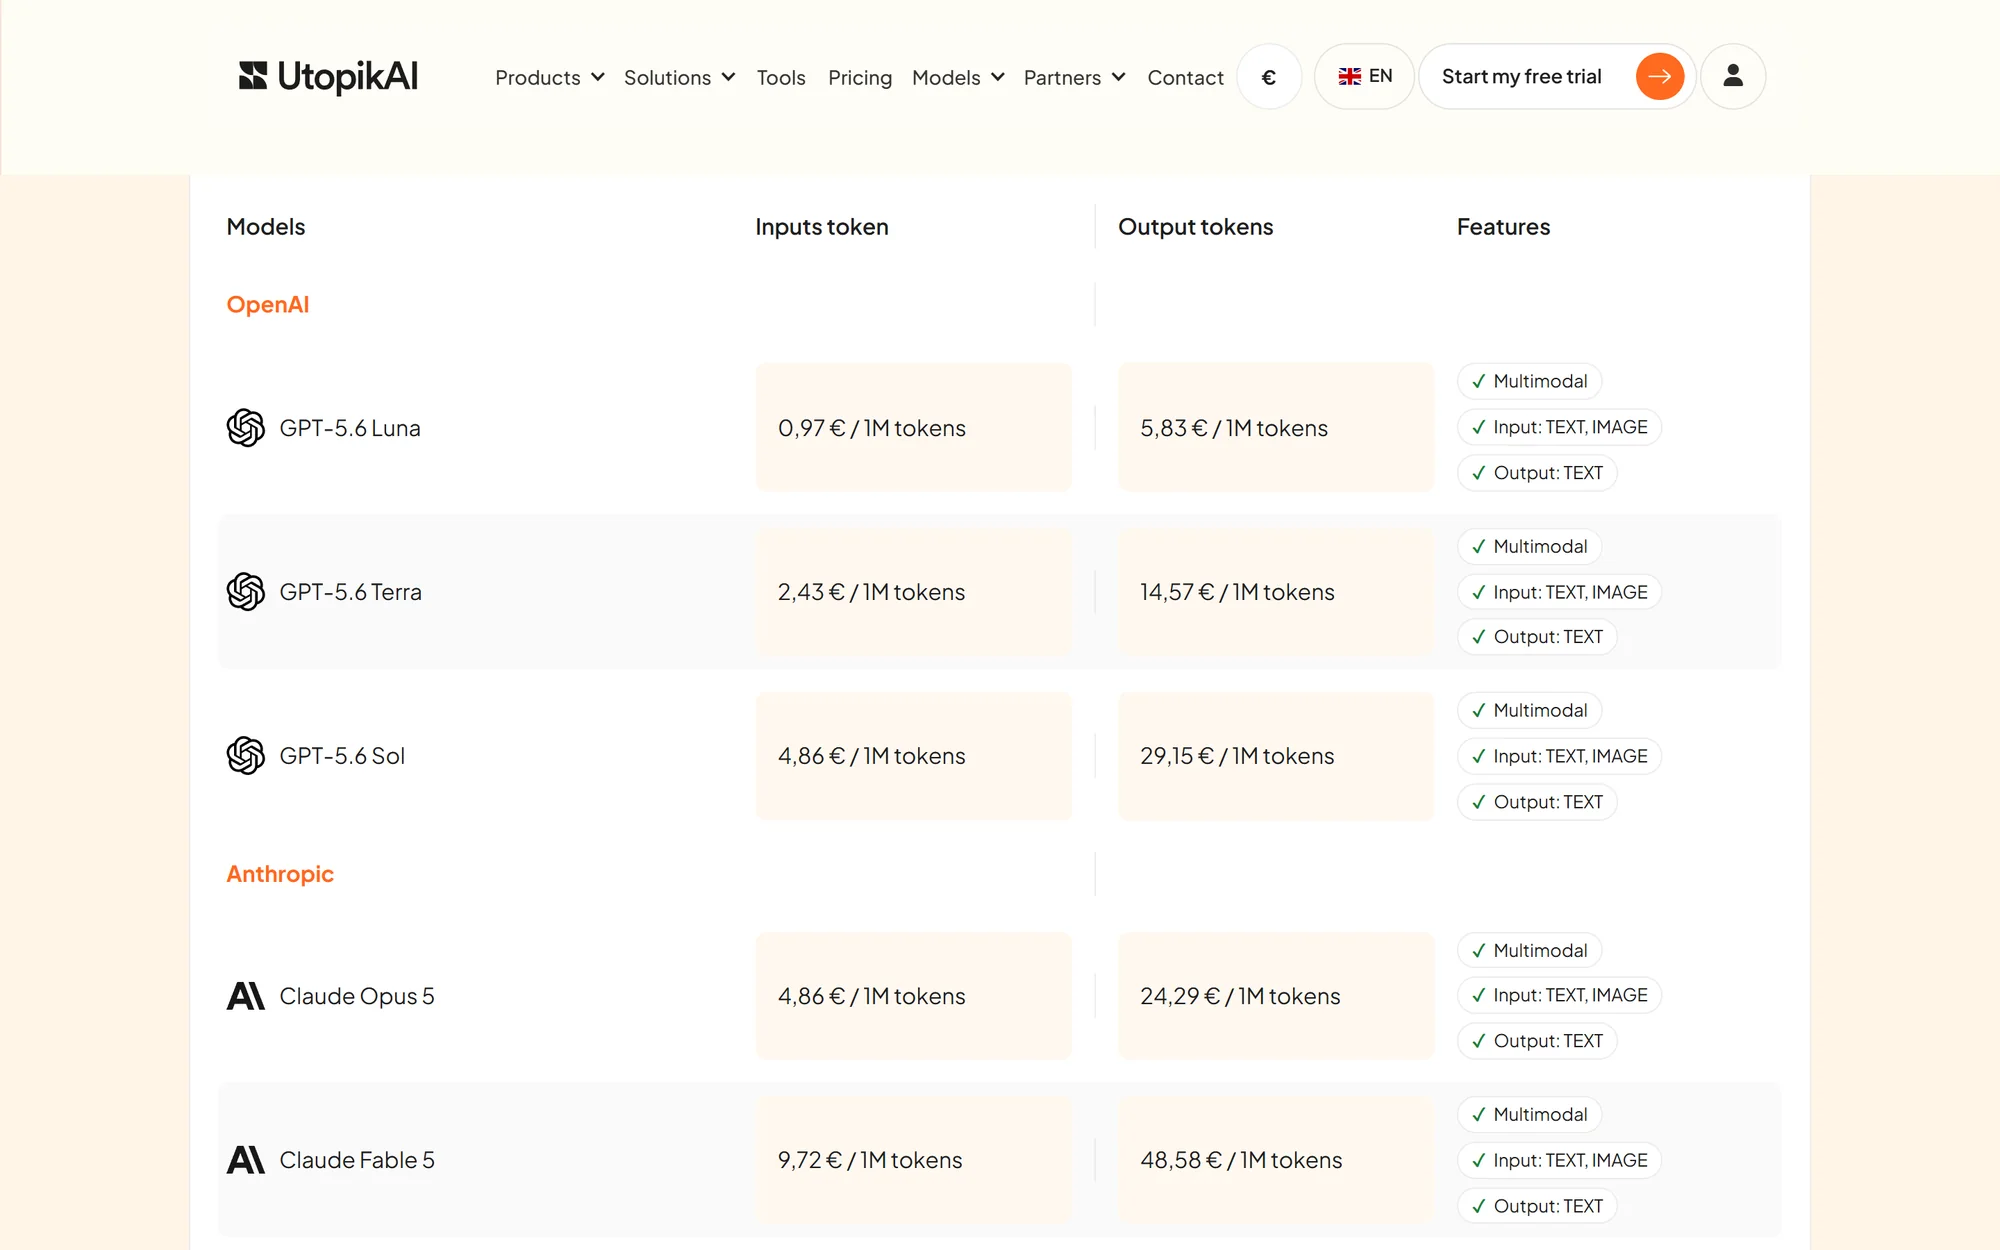This screenshot has width=2000, height=1250.
Task: Click Output: TEXT tag for GPT-5.6 Luna
Action: (x=1537, y=473)
